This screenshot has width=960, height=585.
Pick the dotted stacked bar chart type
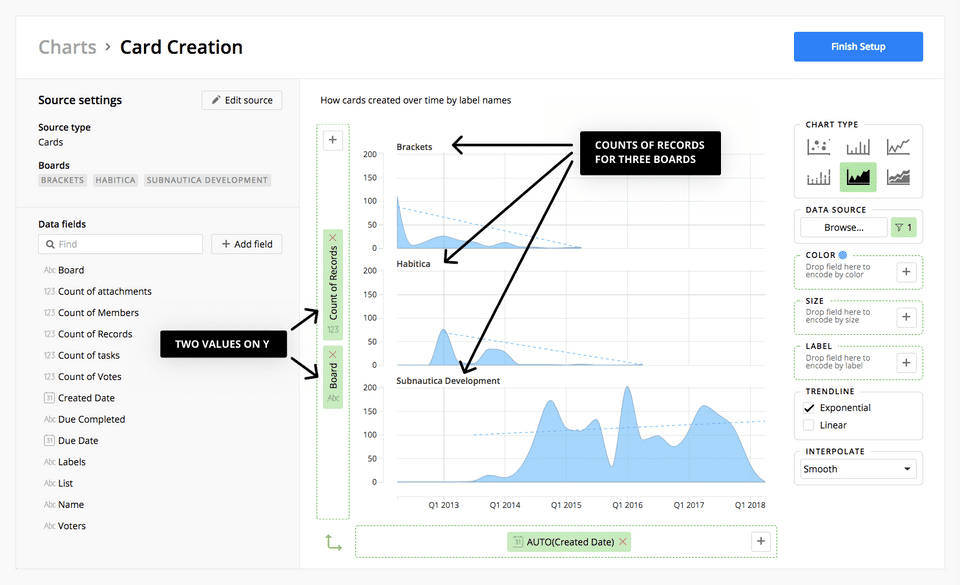click(819, 177)
